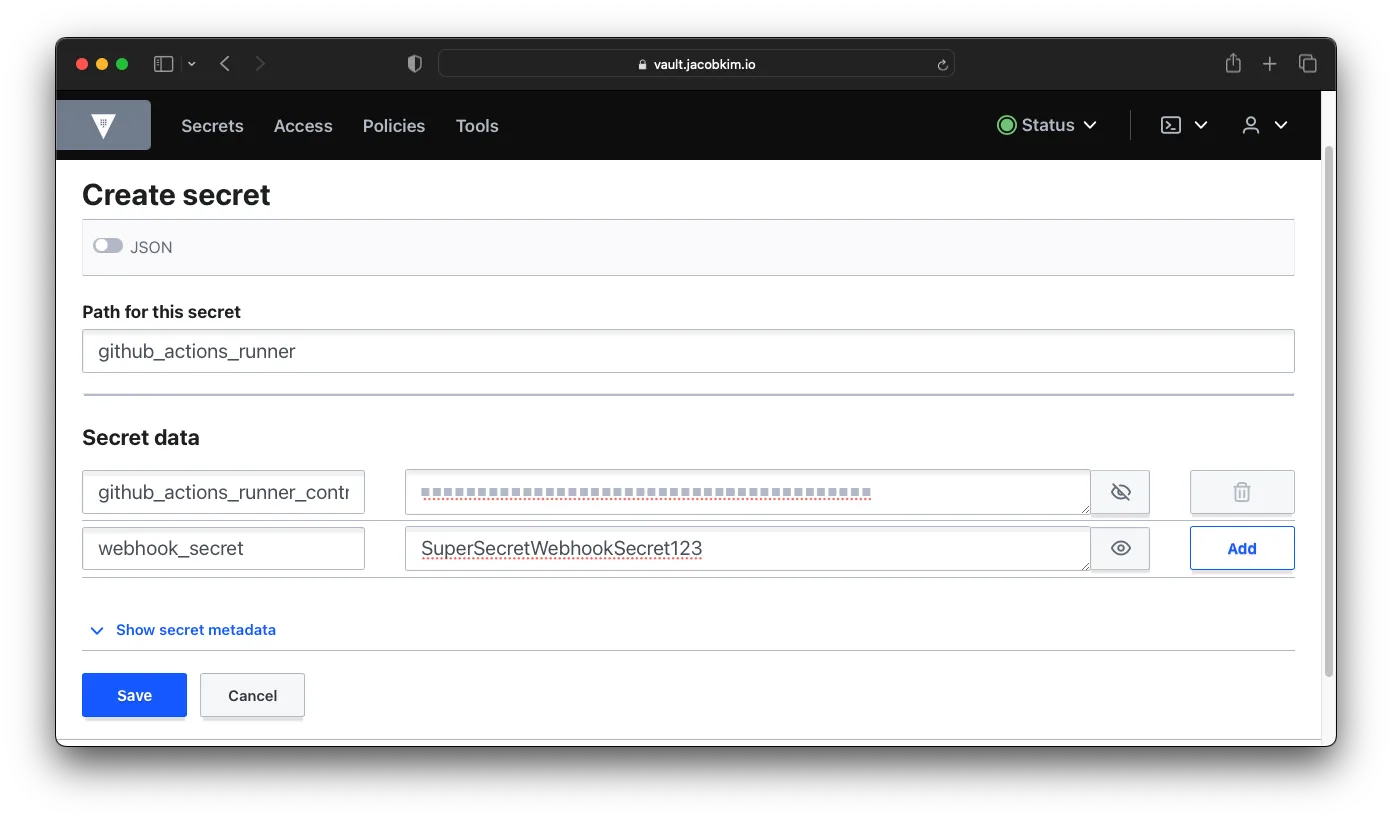The height and width of the screenshot is (820, 1392).
Task: Add another secret data row
Action: (x=1242, y=548)
